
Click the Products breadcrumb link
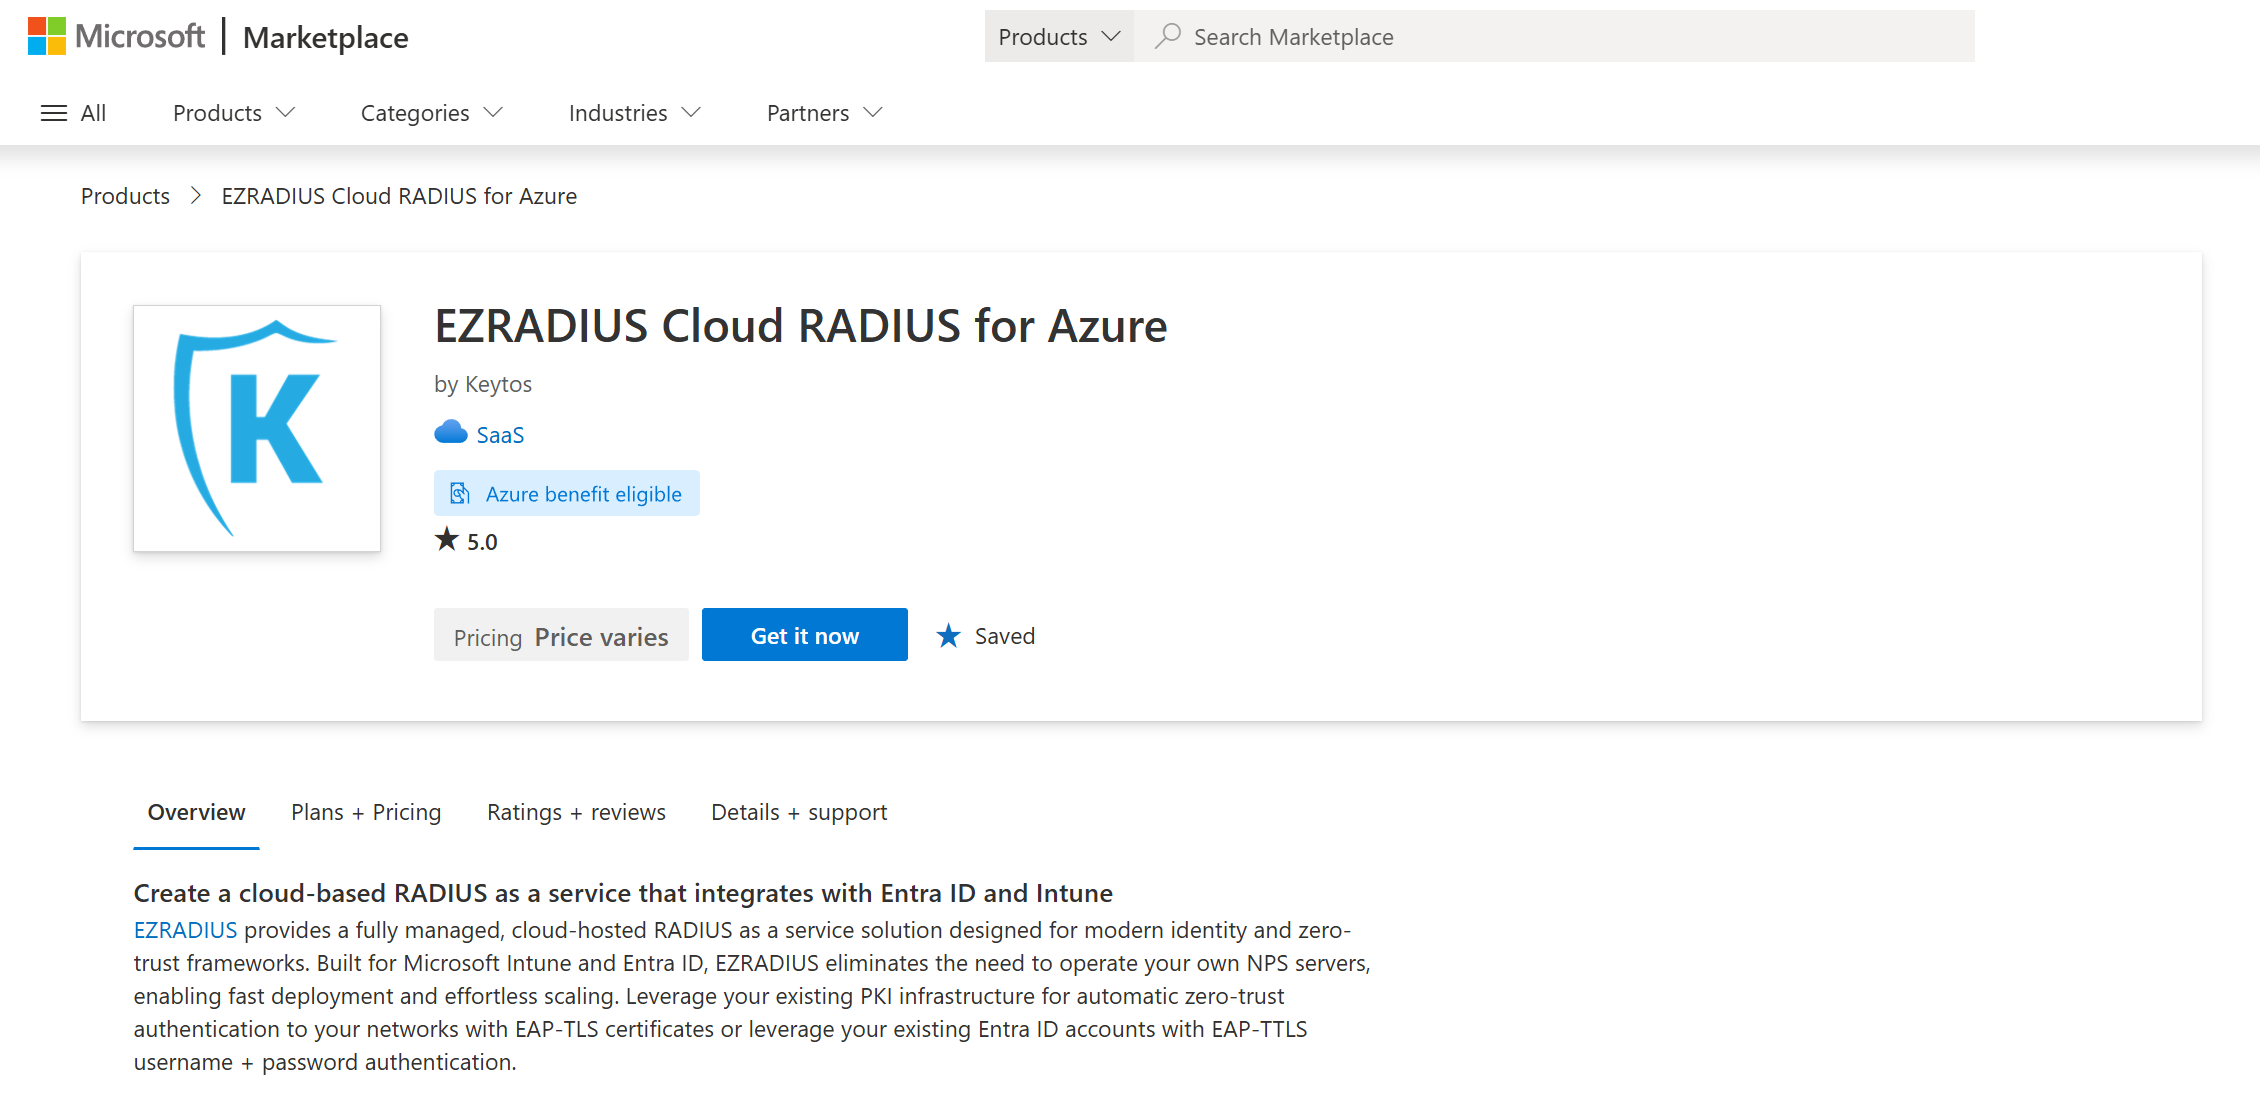coord(125,196)
